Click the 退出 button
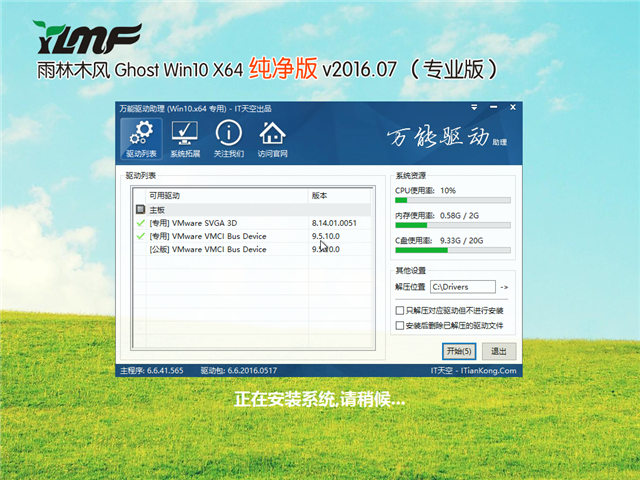 [x=499, y=351]
